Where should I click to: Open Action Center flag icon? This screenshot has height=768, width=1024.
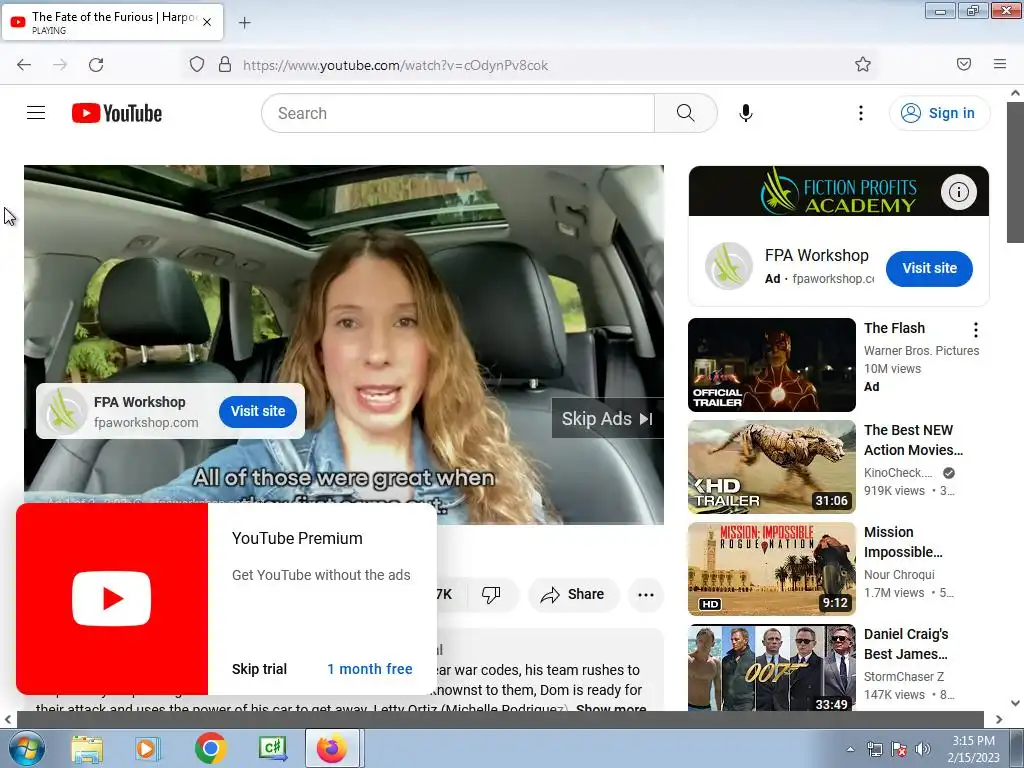899,749
